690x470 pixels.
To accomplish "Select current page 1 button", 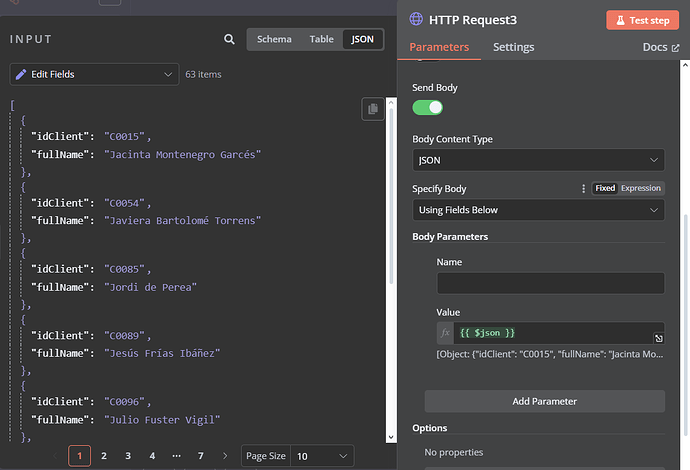I will click(80, 456).
